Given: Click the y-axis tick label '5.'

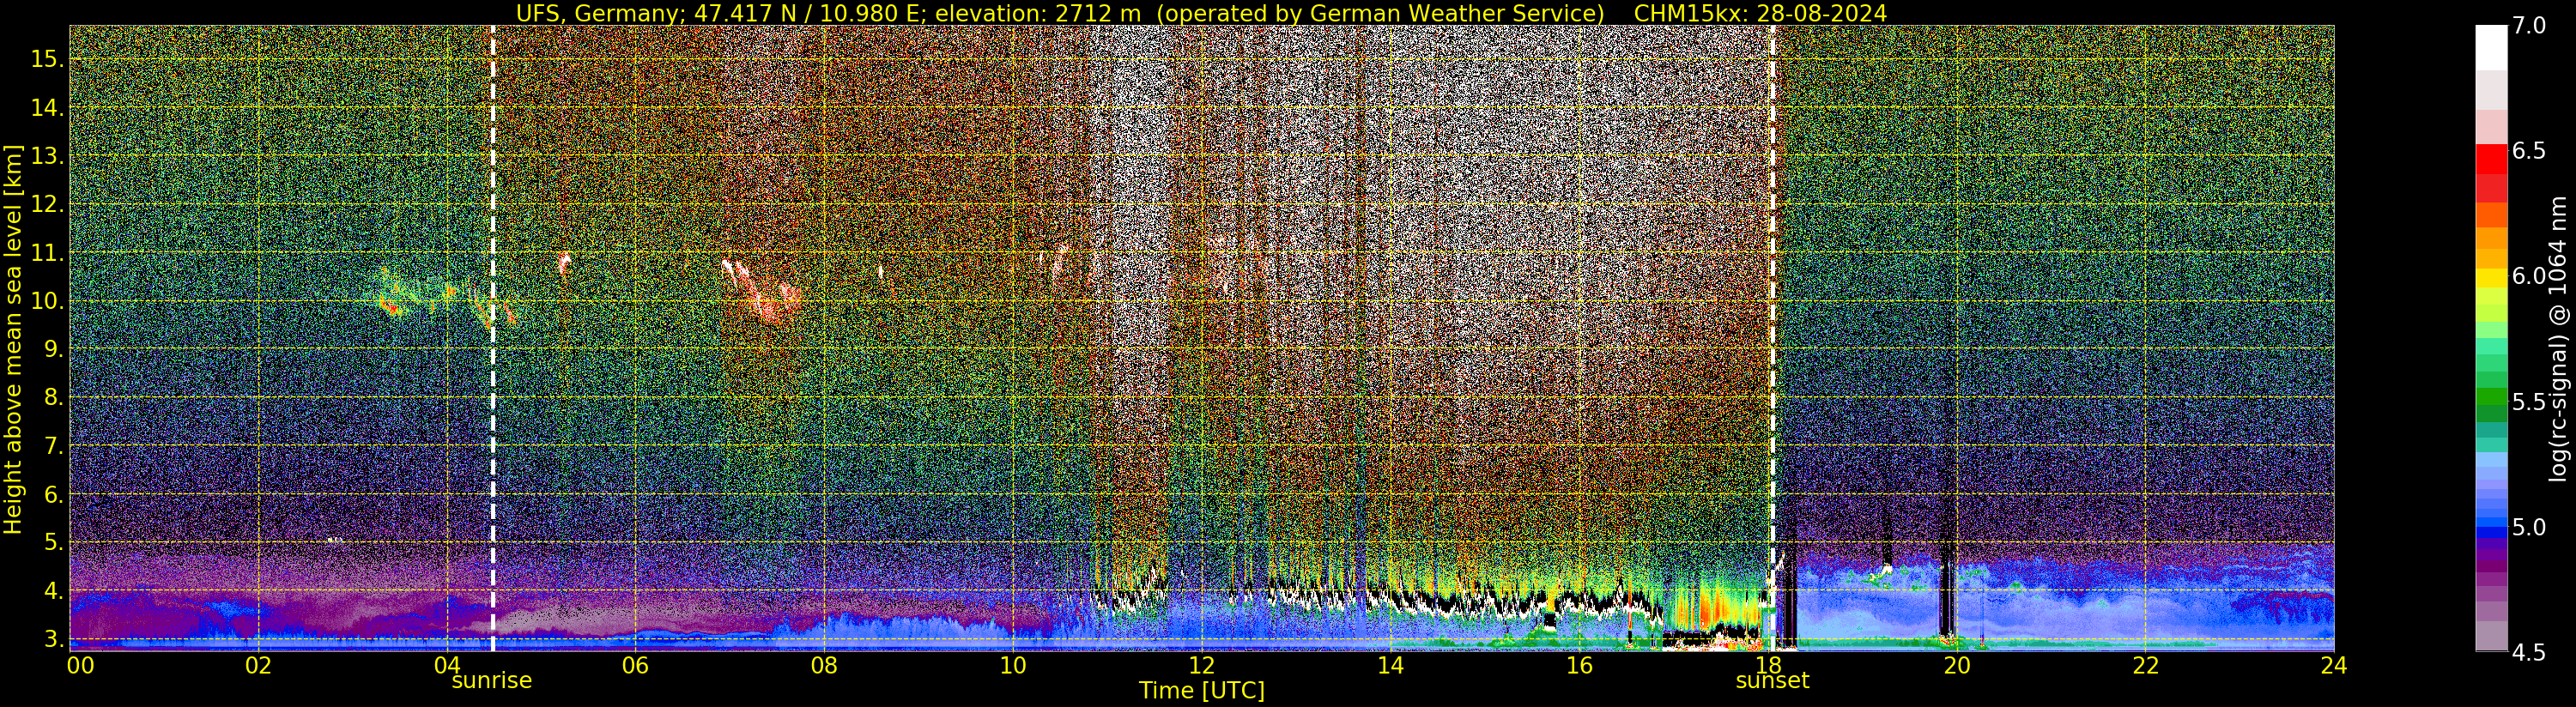Looking at the screenshot, I should [53, 542].
